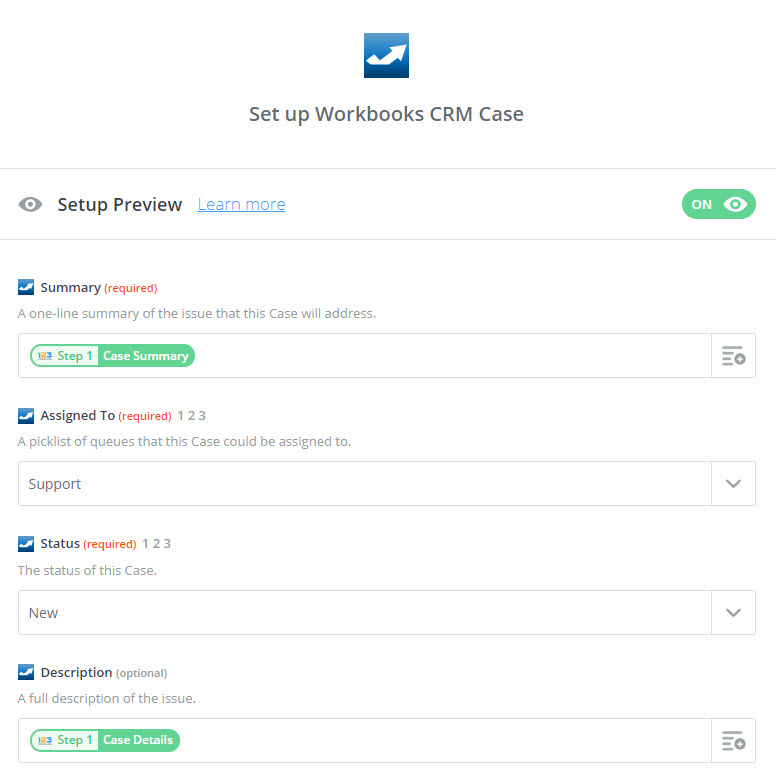Viewport: 776px width, 776px height.
Task: Click the Workbooks icon beside Description label
Action: (26, 672)
